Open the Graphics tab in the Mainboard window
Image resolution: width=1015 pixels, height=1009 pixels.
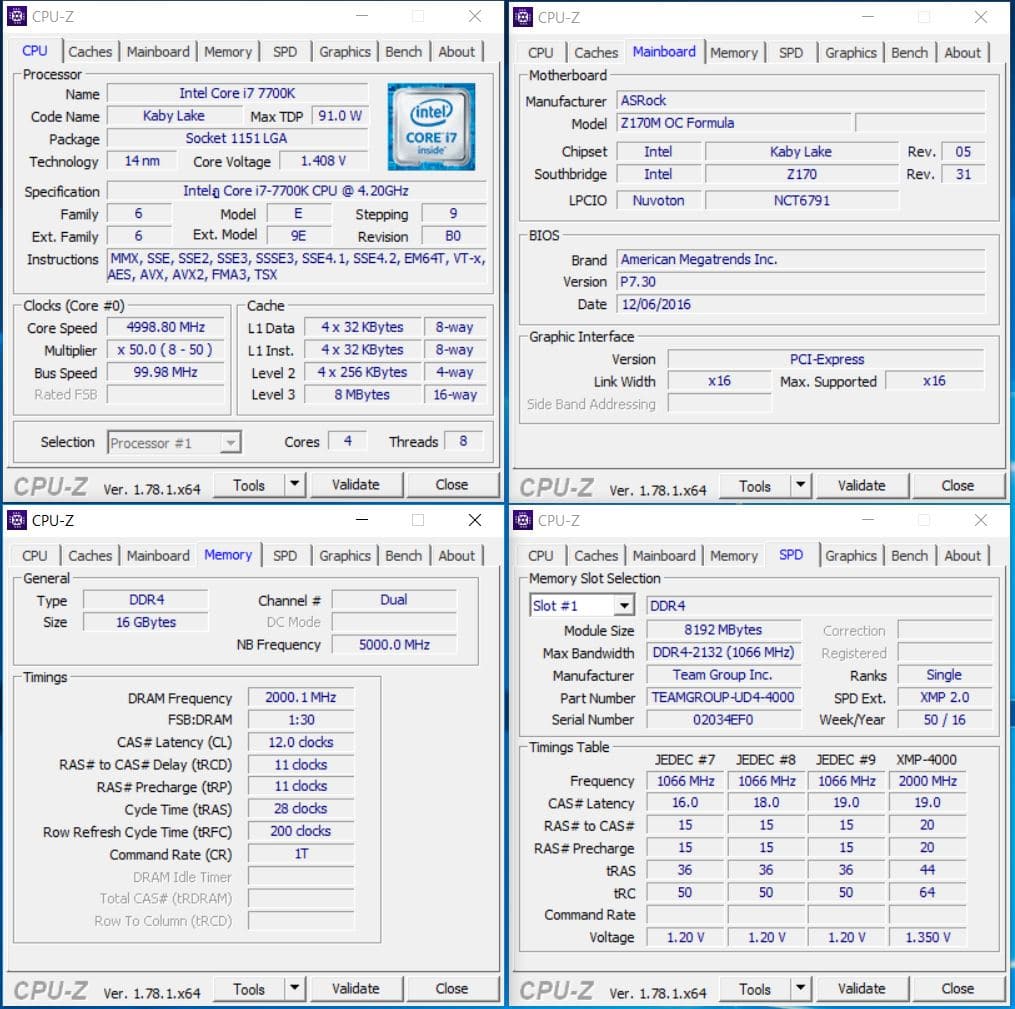pos(851,53)
